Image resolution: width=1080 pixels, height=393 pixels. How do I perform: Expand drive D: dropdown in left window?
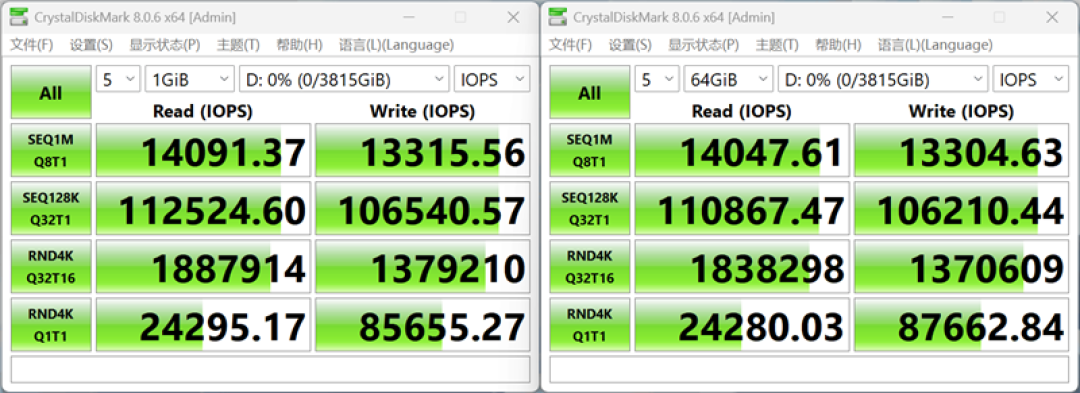pos(344,79)
